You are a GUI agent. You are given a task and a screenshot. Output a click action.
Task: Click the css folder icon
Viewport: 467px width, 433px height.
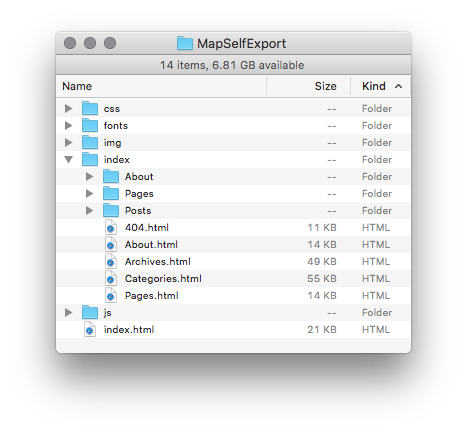[90, 108]
